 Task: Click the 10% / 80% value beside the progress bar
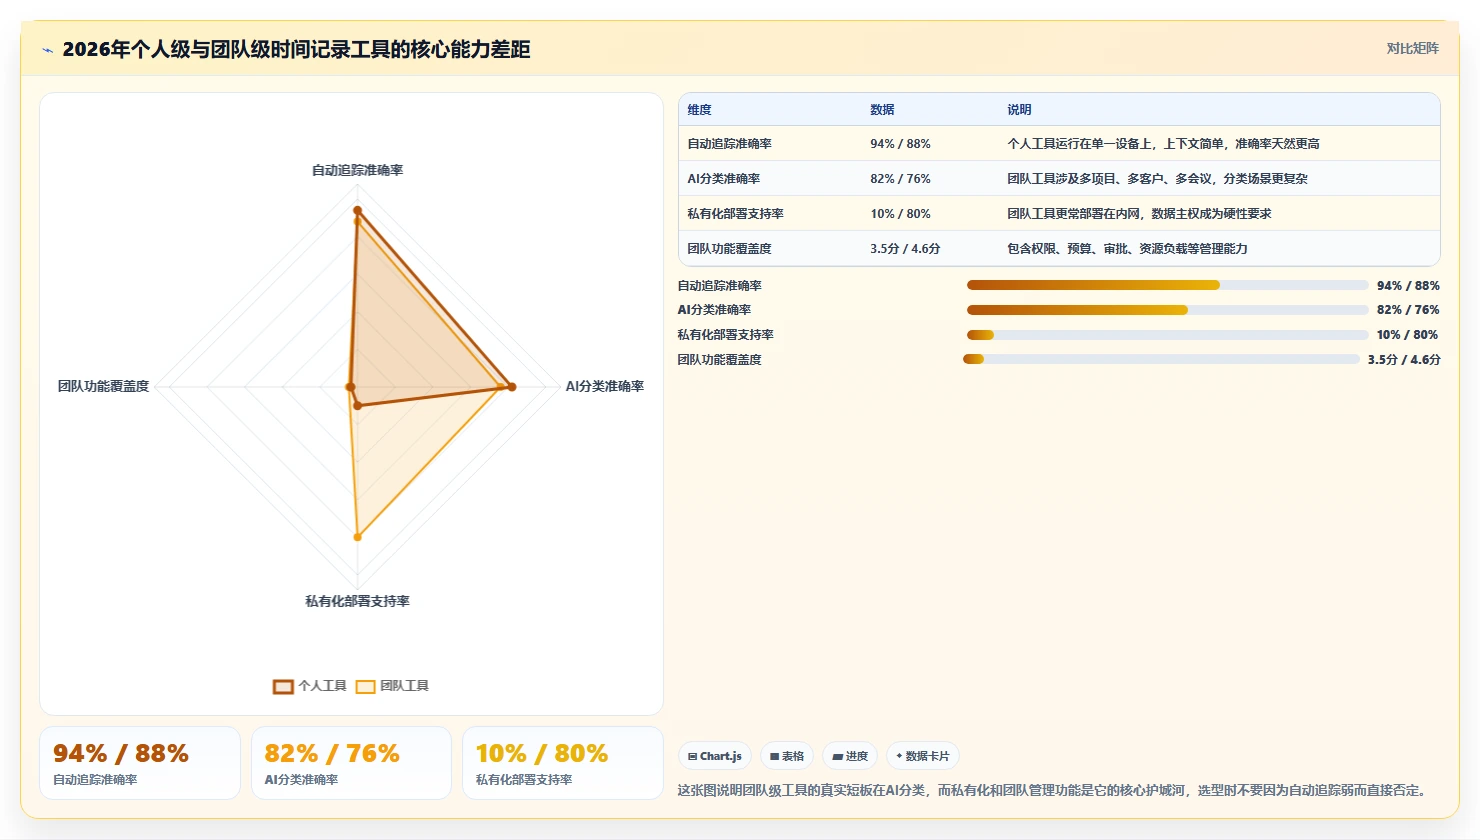(1408, 335)
